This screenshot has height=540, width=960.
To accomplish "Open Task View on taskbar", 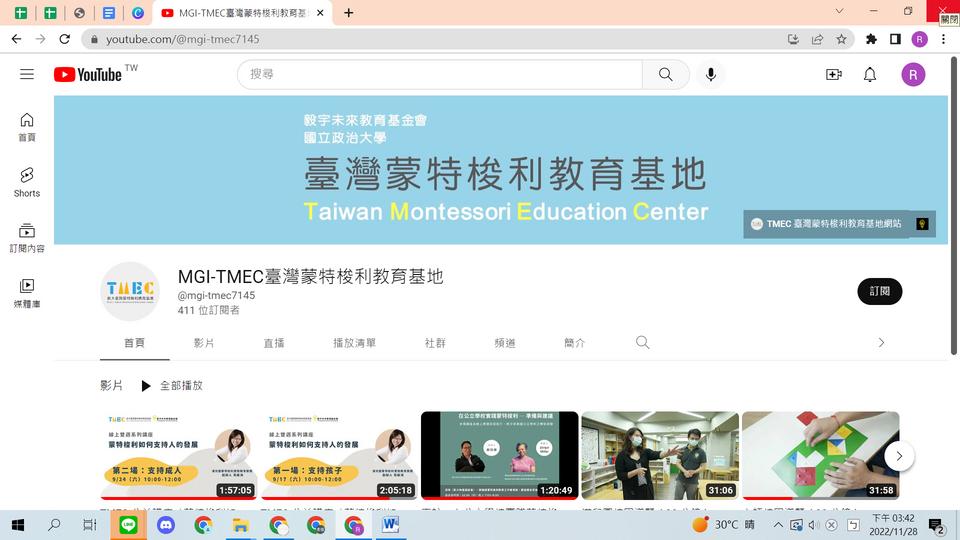I will 90,525.
